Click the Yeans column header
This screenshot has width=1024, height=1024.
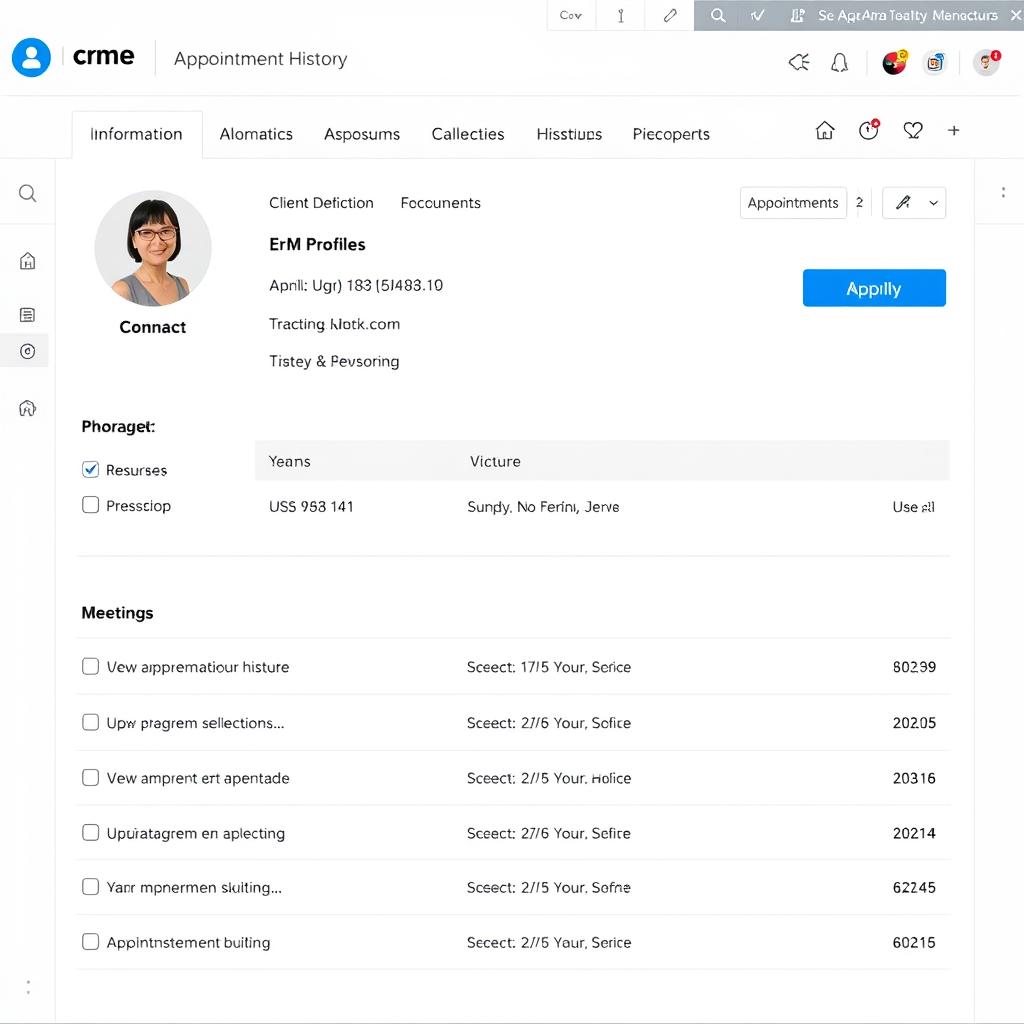(x=289, y=461)
